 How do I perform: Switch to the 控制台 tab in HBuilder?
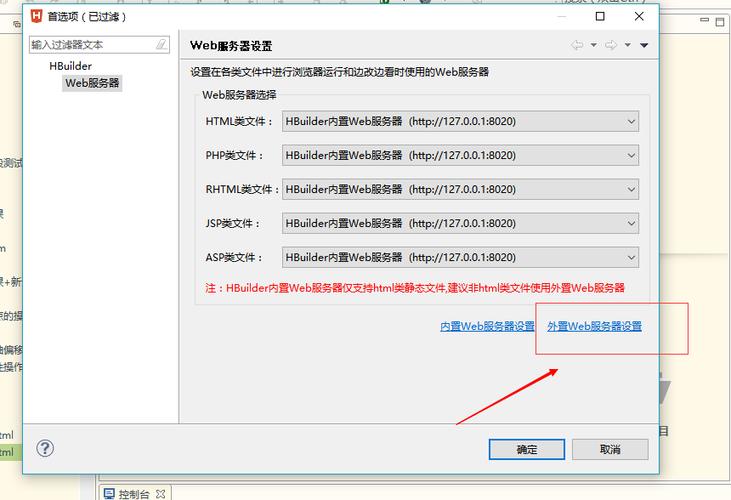coord(134,494)
